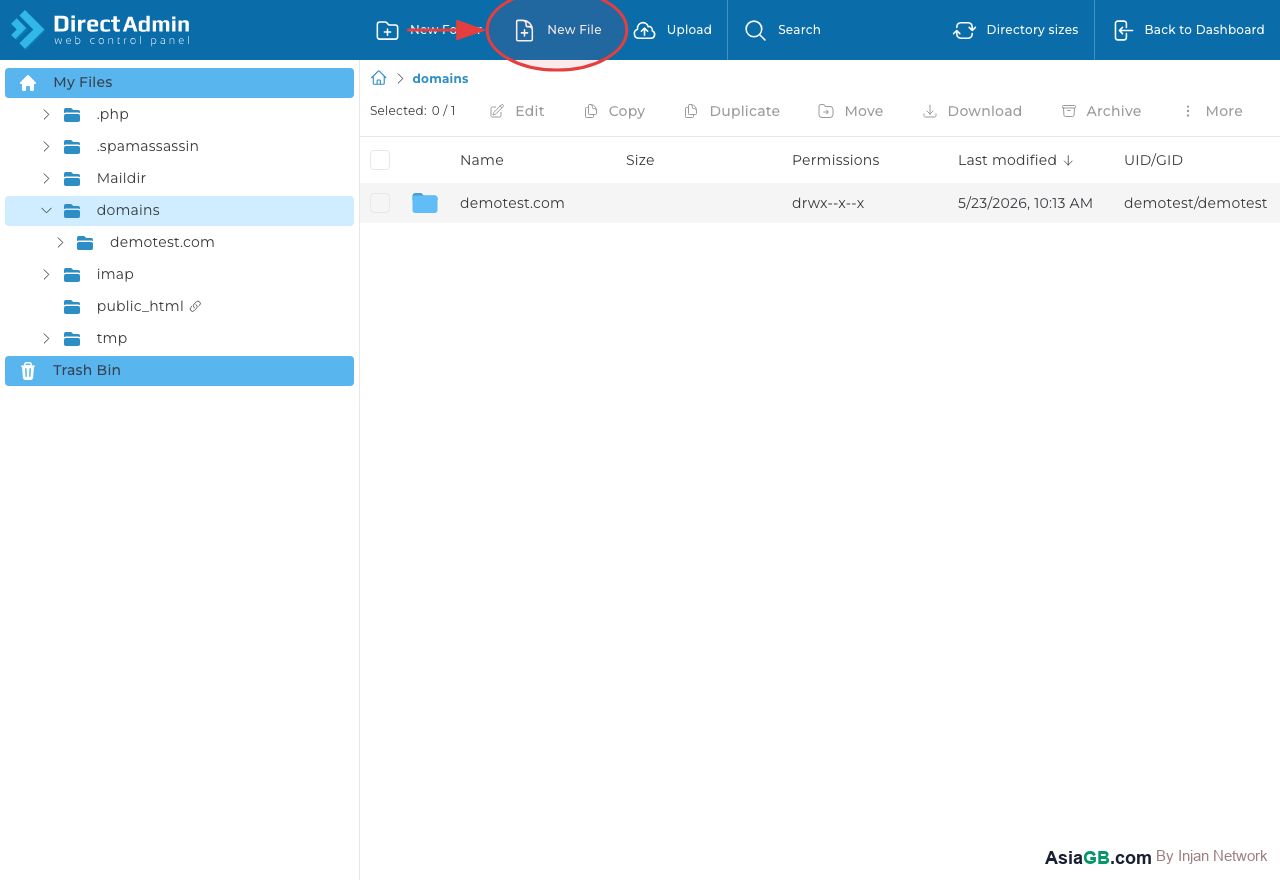
Task: Expand the .php folder chevron
Action: (x=46, y=115)
